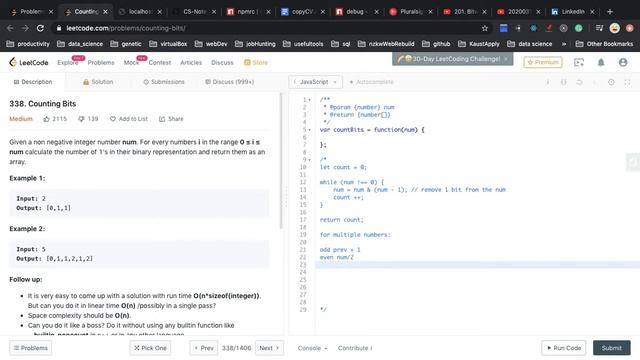Switch to the Pluralsight browser tab
Screen dimensions: 640x360
click(x=411, y=12)
